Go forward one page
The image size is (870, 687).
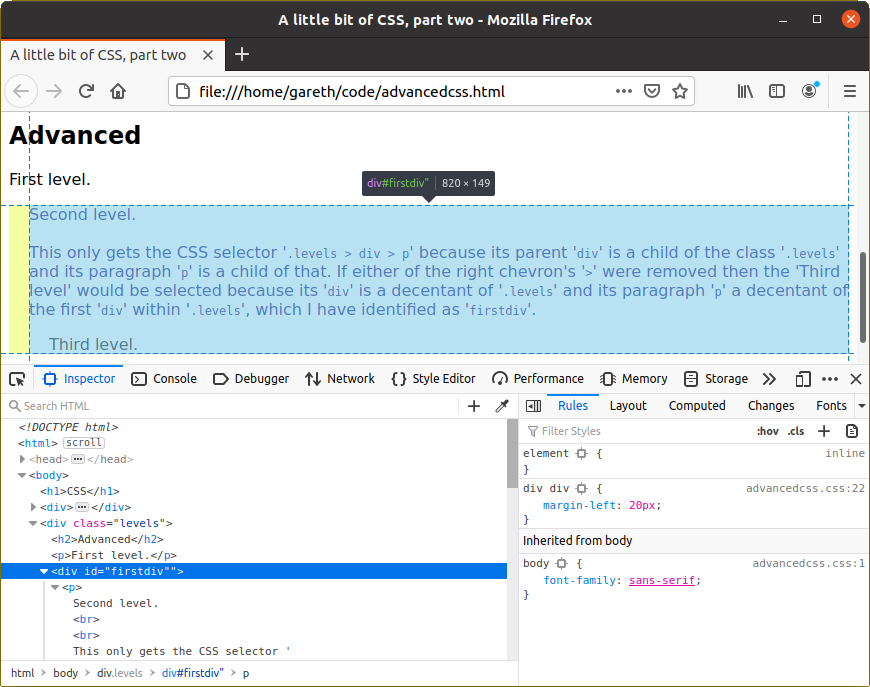pos(54,91)
